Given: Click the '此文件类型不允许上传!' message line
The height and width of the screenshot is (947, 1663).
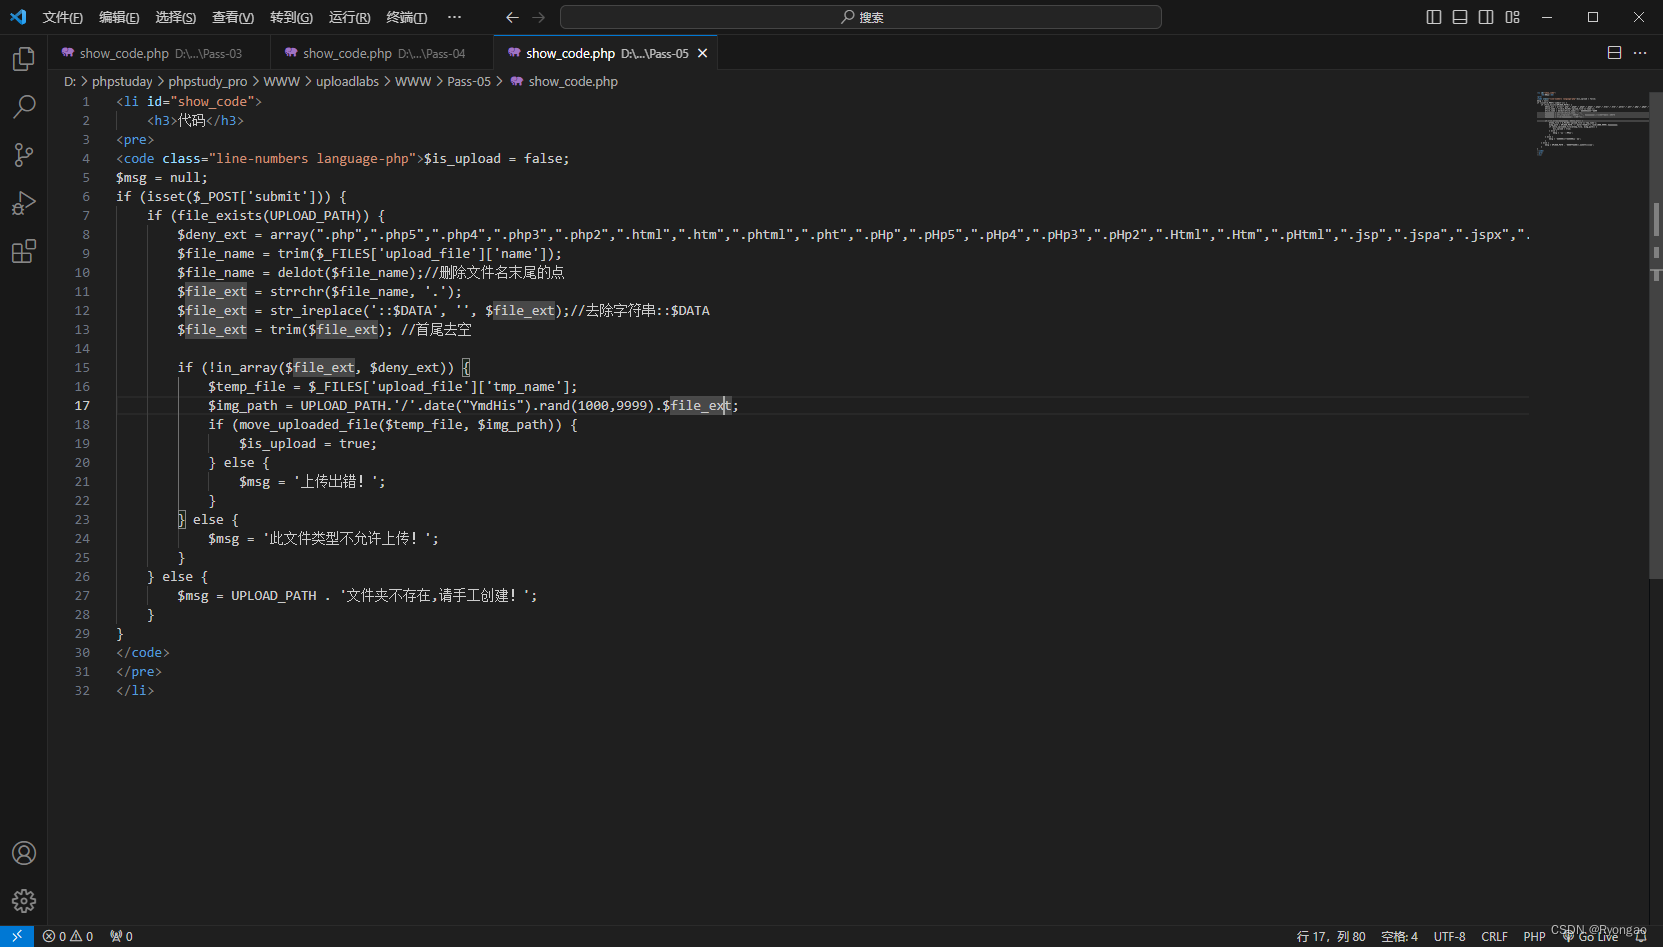Looking at the screenshot, I should pyautogui.click(x=323, y=538).
